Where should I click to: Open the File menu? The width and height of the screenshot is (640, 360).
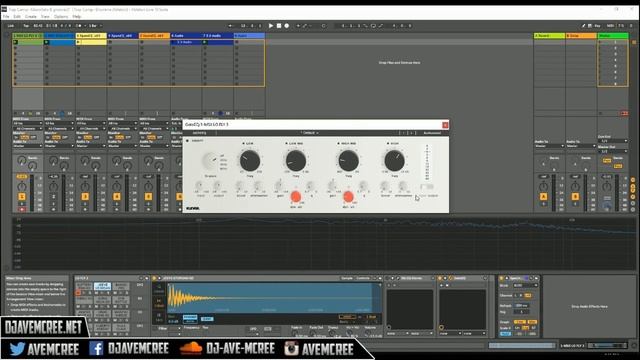6,17
